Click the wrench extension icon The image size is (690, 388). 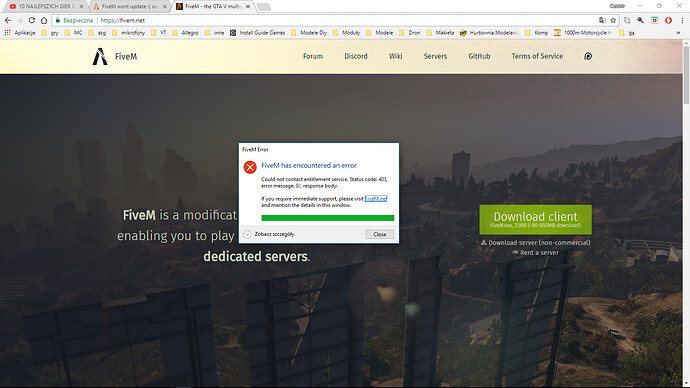click(x=640, y=20)
